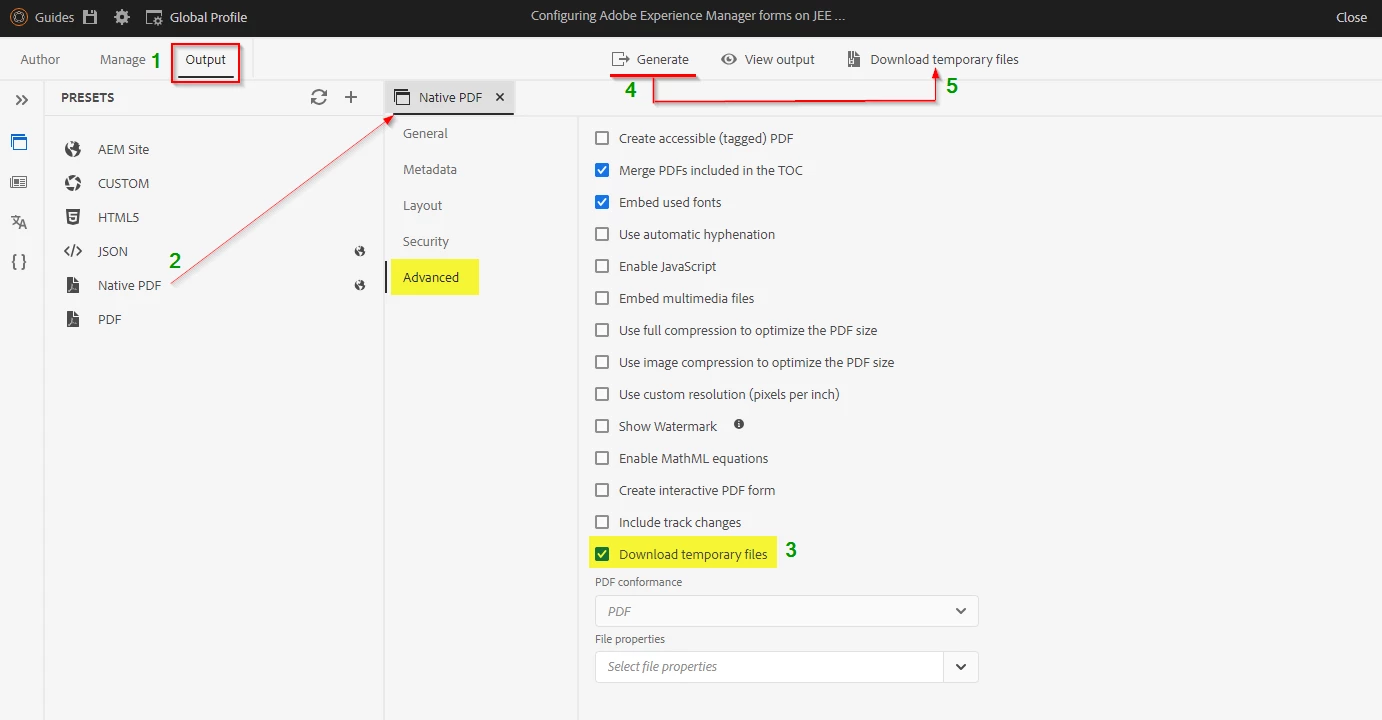Image resolution: width=1382 pixels, height=720 pixels.
Task: Check Include track changes
Action: pos(602,522)
